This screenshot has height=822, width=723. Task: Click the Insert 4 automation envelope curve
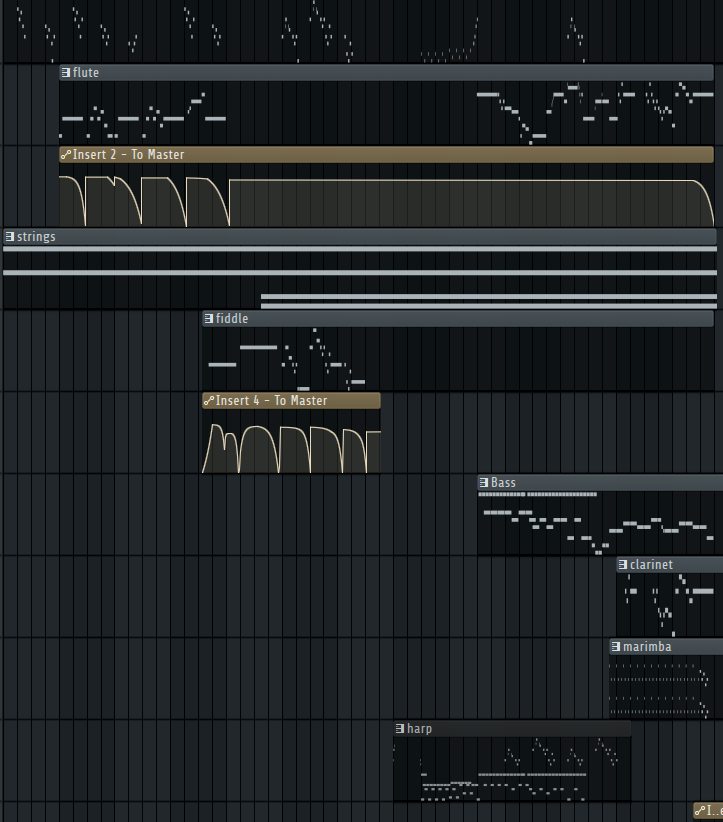(x=292, y=448)
